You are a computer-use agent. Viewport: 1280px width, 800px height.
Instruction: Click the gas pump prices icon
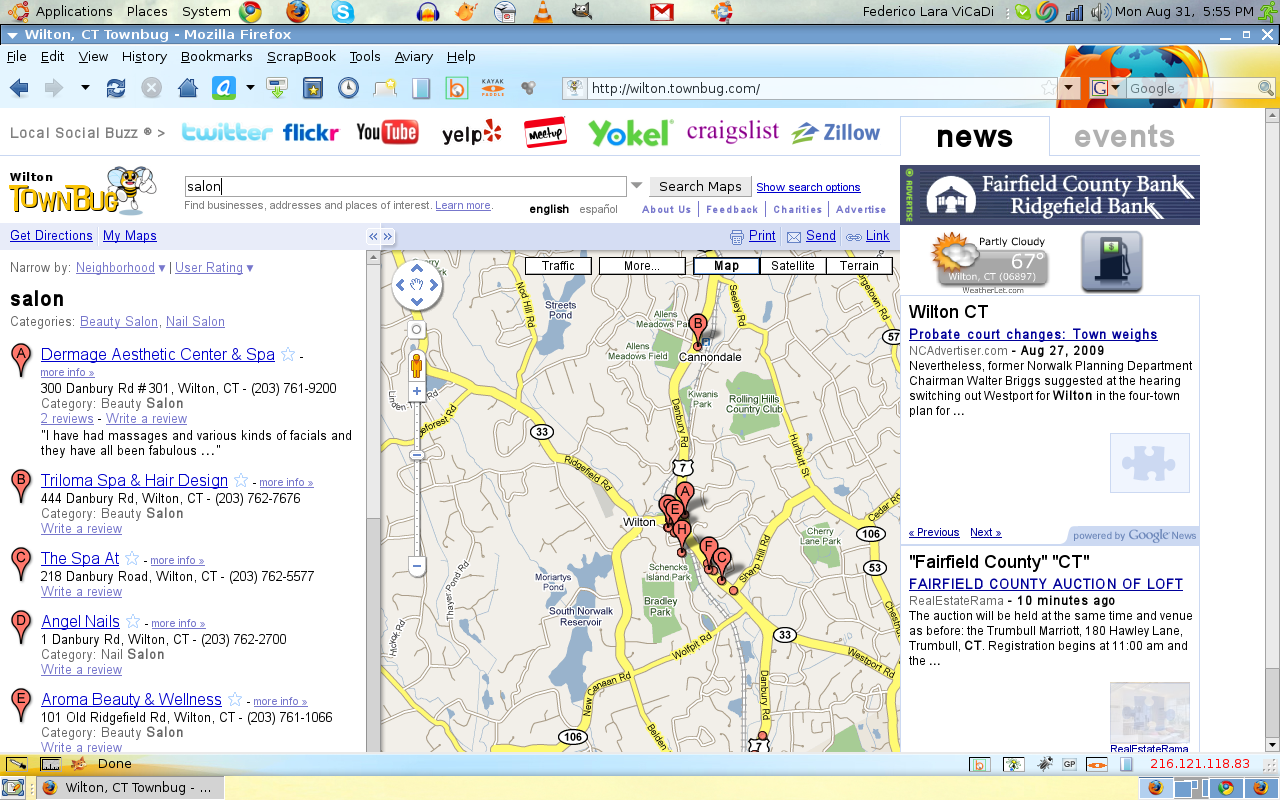1112,262
